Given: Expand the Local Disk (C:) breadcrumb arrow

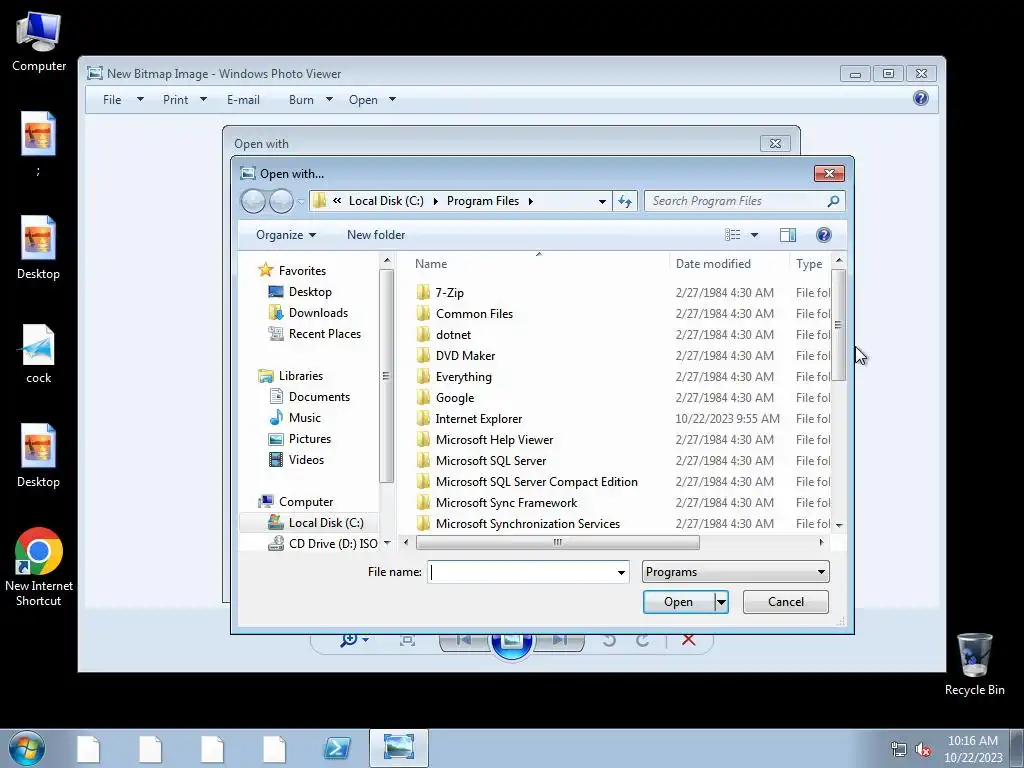Looking at the screenshot, I should [x=436, y=201].
